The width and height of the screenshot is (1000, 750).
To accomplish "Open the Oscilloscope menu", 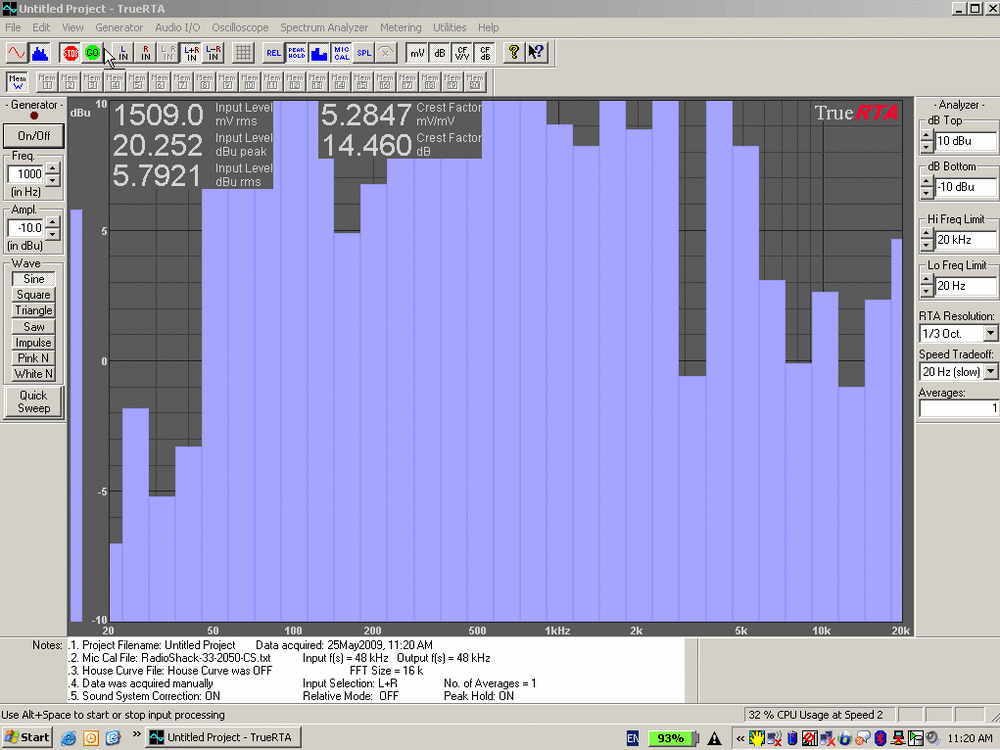I will pos(240,27).
